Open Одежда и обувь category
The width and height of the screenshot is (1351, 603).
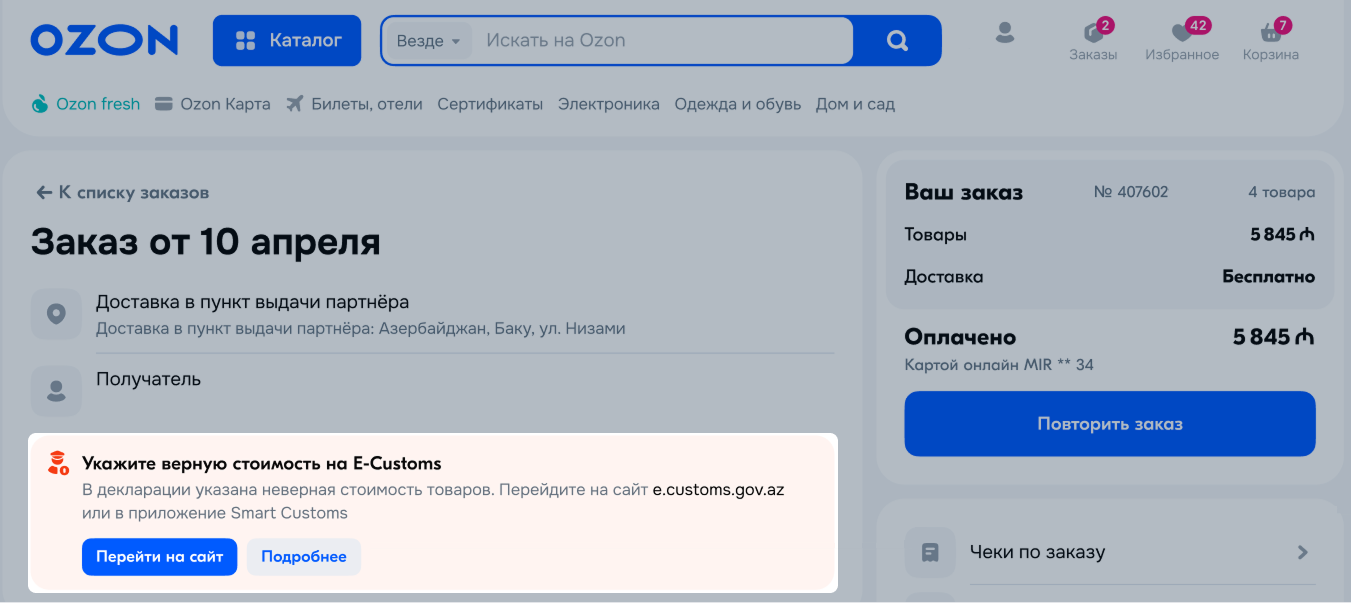[738, 104]
